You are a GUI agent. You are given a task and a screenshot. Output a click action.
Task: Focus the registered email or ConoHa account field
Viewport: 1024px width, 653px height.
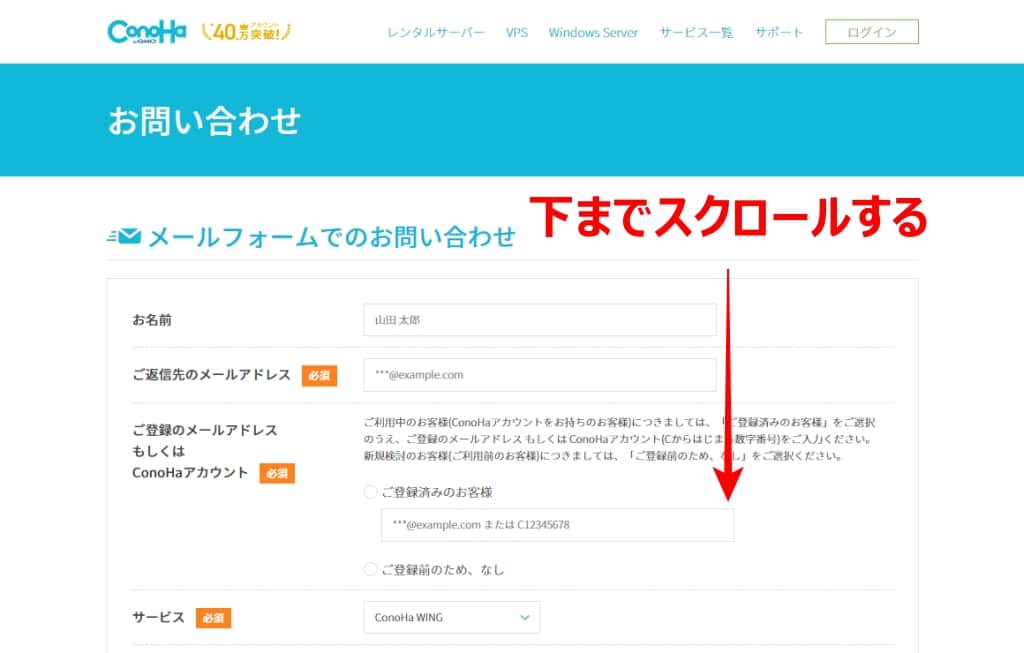click(557, 525)
